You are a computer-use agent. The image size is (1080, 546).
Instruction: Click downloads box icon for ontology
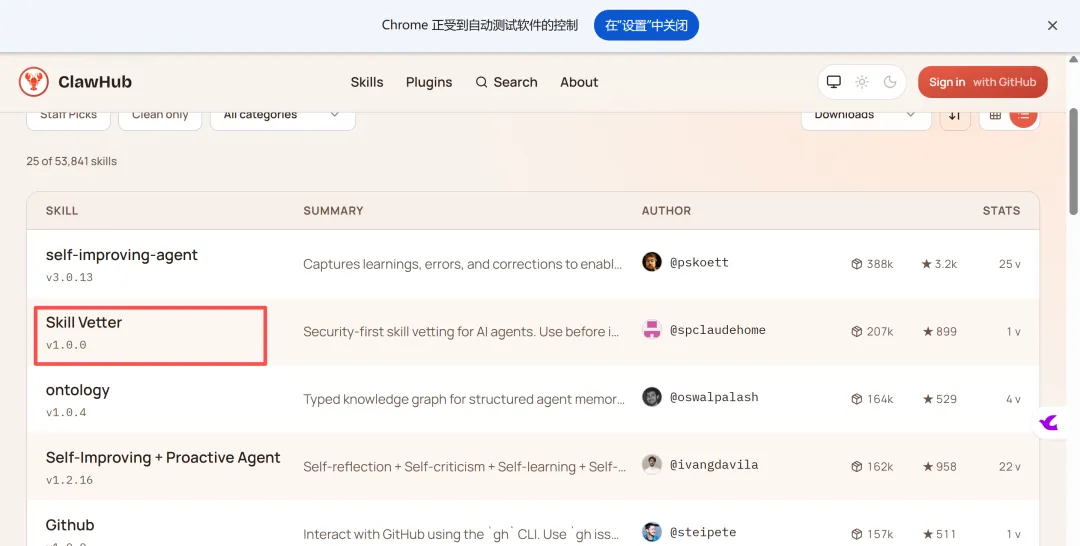(857, 399)
